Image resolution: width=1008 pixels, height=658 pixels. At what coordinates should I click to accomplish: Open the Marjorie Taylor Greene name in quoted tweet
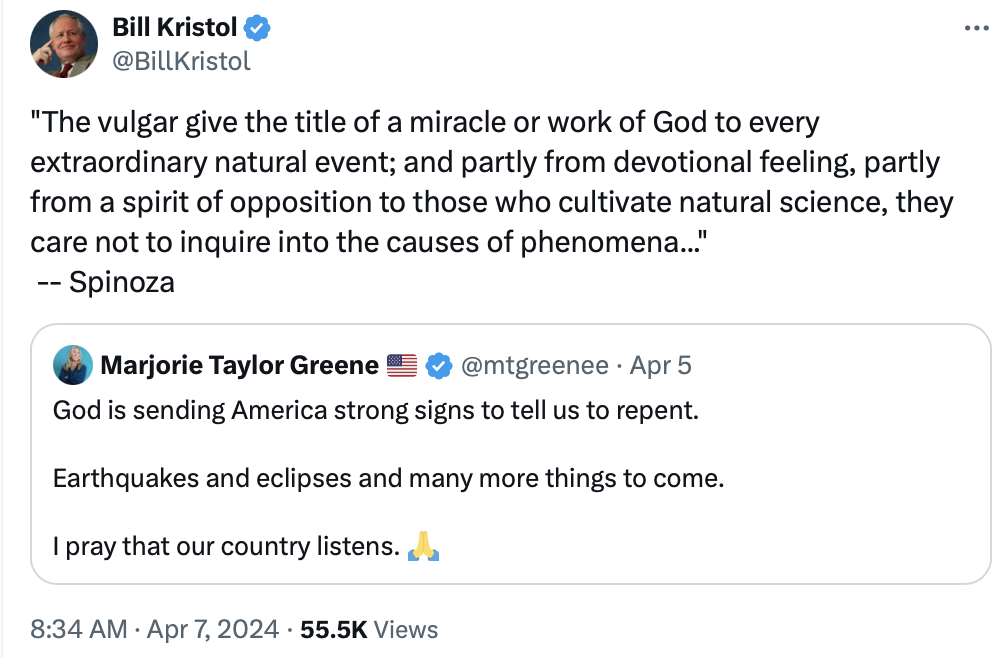click(239, 365)
